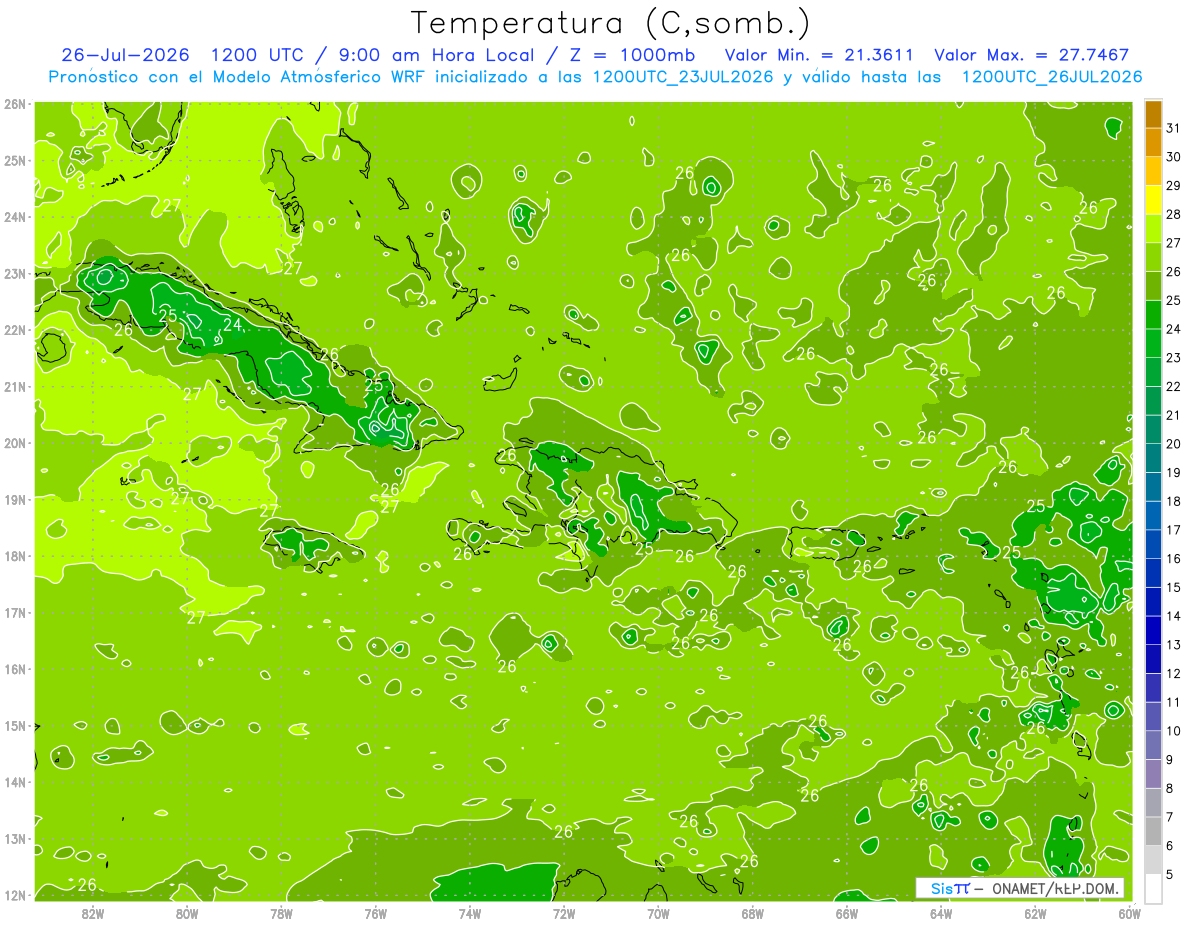Click the yellow colorbar swatch between 28 and 29

pyautogui.click(x=1153, y=200)
